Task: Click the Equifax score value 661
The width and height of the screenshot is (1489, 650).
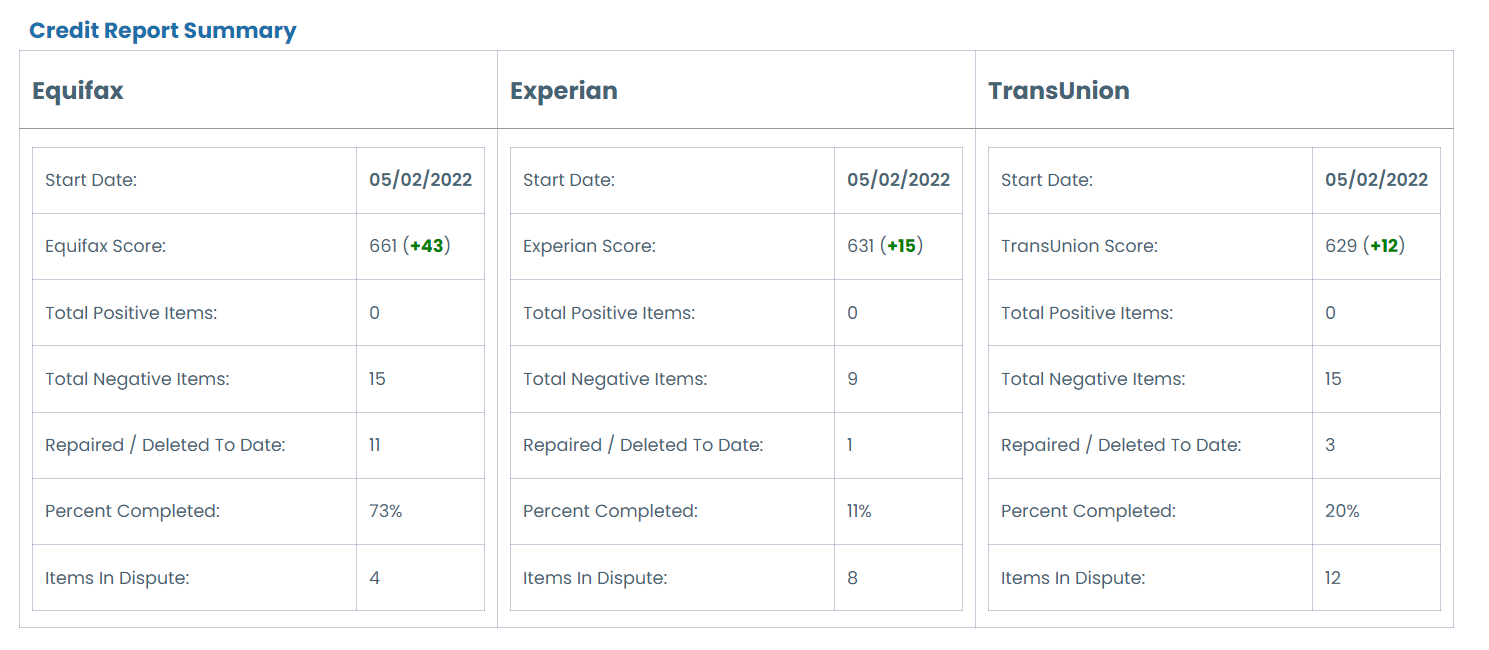Action: coord(383,246)
